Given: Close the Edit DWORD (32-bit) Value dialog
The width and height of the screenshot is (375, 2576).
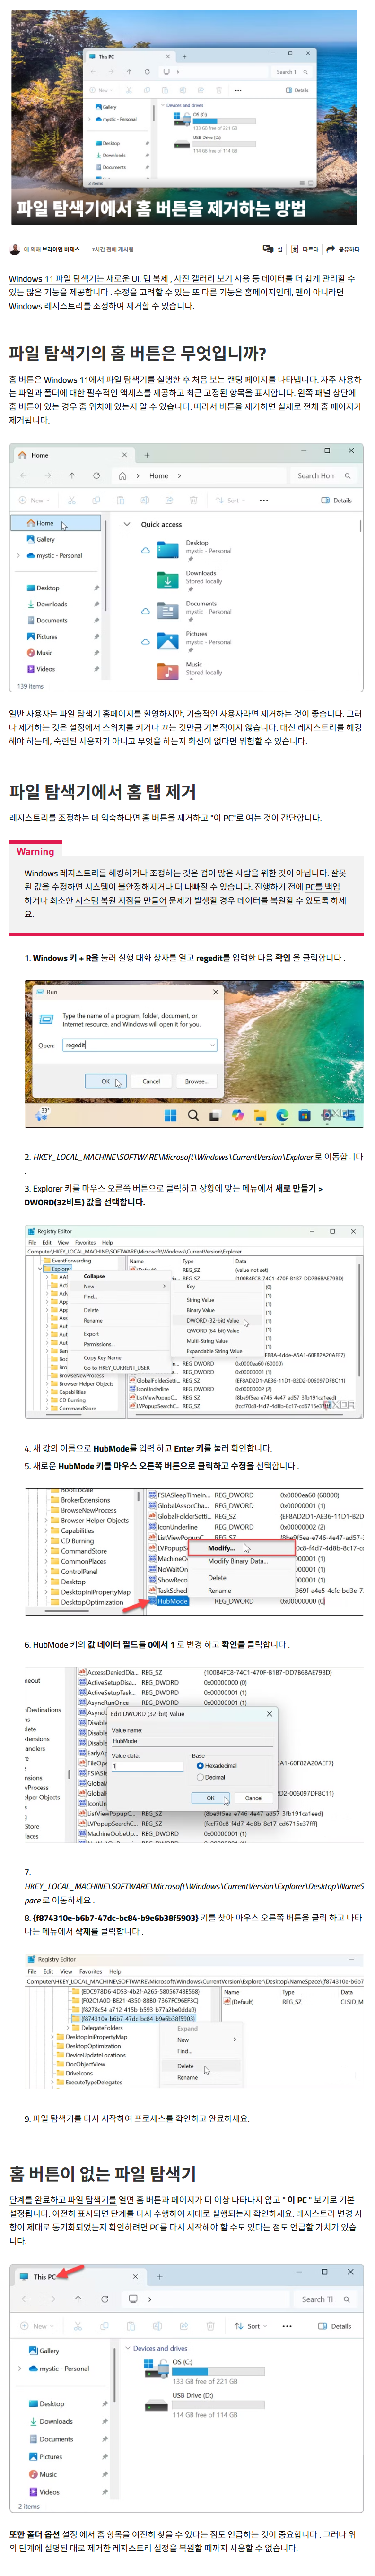Looking at the screenshot, I should click(269, 1713).
